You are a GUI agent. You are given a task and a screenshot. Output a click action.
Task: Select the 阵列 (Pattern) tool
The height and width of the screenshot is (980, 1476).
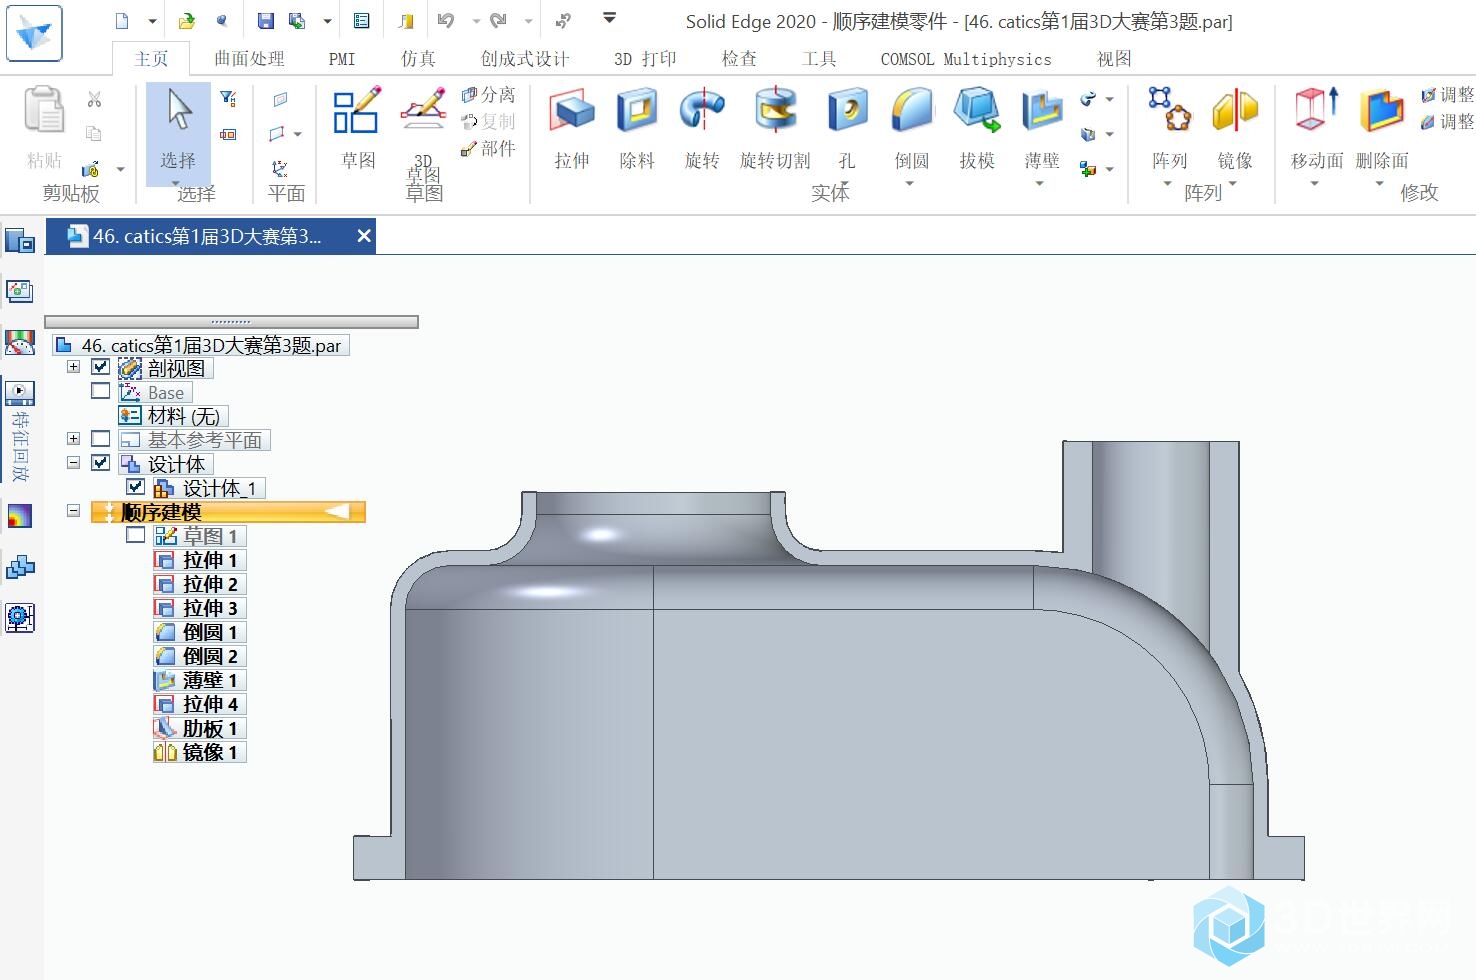pos(1169,128)
